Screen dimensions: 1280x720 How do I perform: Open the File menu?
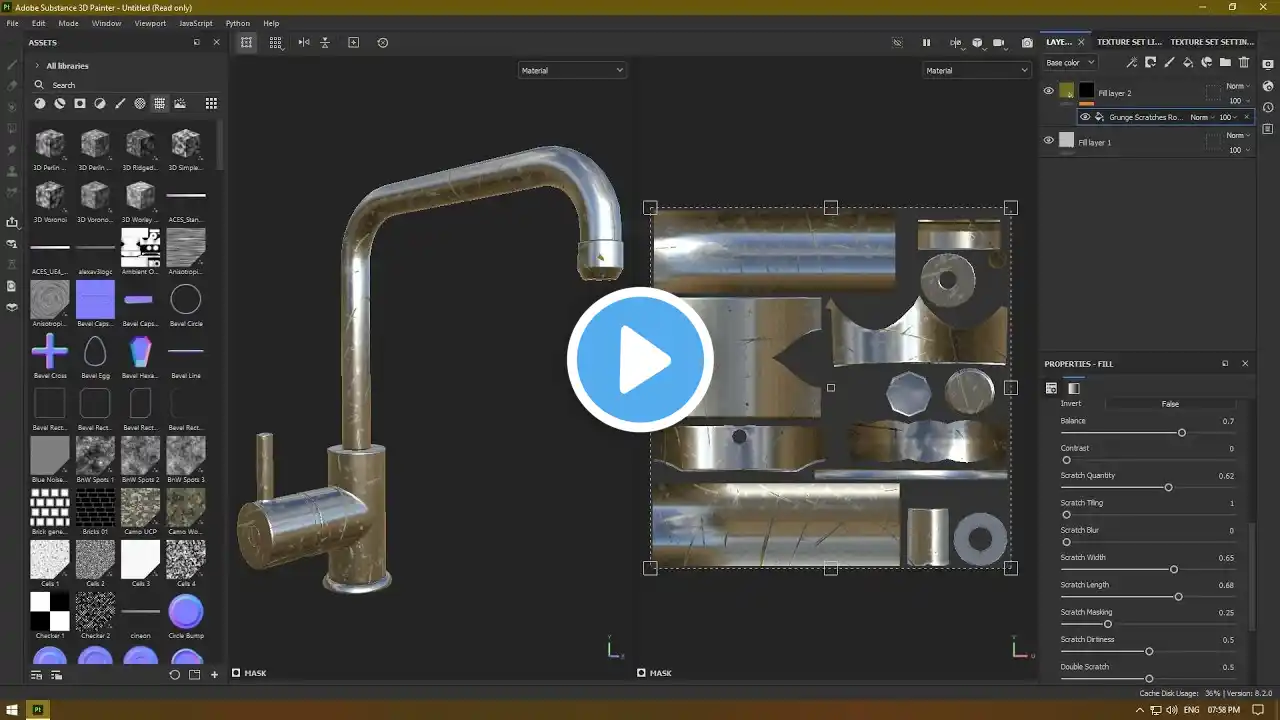(x=12, y=23)
